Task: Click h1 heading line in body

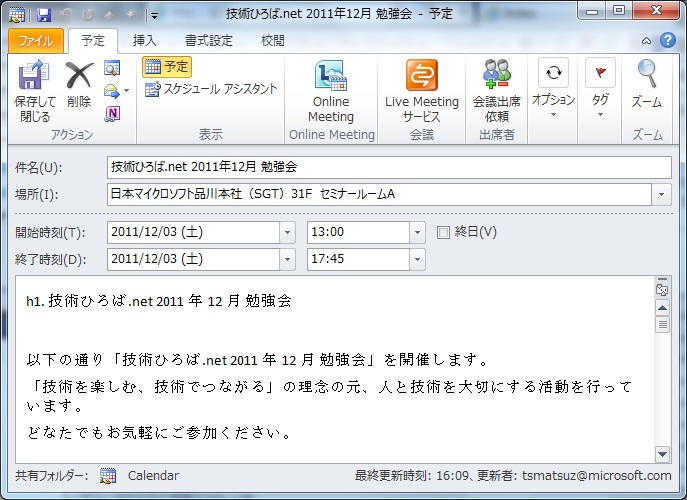Action: click(x=159, y=301)
